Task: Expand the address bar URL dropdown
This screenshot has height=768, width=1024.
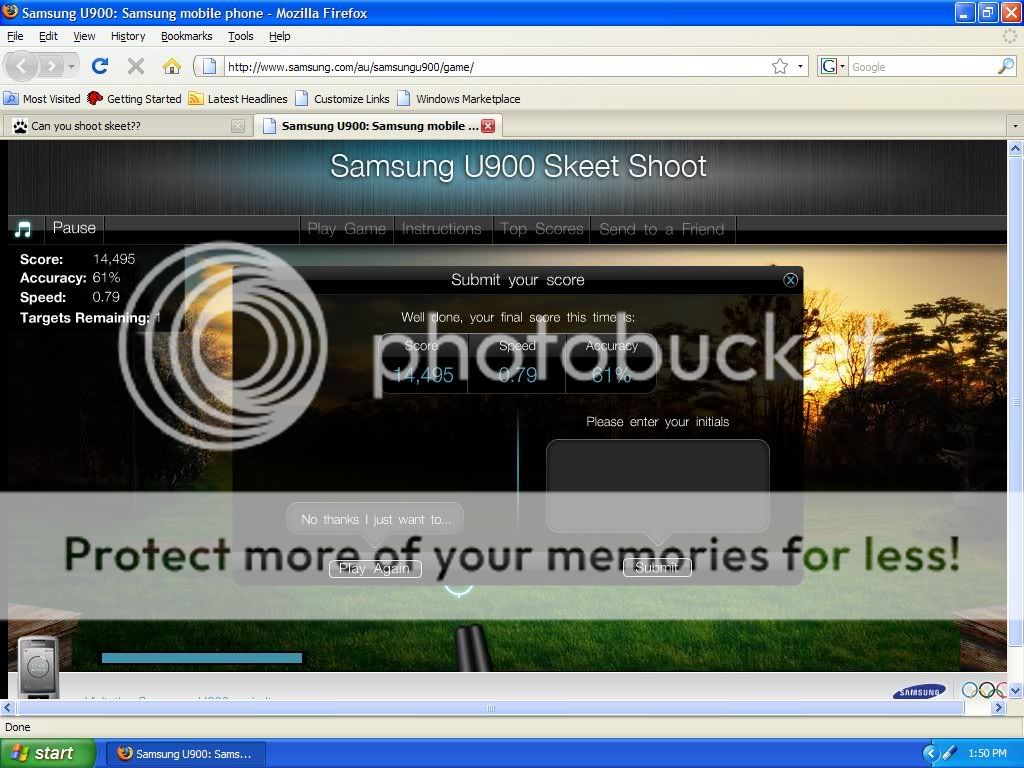Action: (x=800, y=66)
